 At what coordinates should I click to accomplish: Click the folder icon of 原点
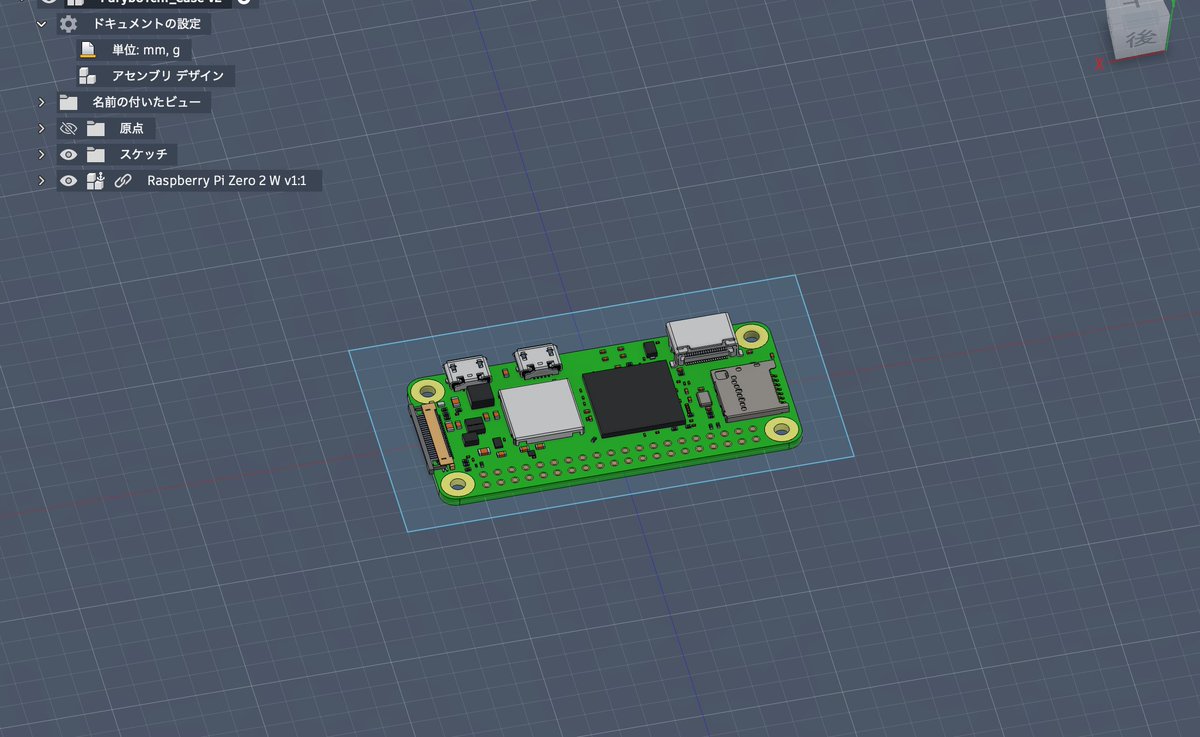click(95, 128)
